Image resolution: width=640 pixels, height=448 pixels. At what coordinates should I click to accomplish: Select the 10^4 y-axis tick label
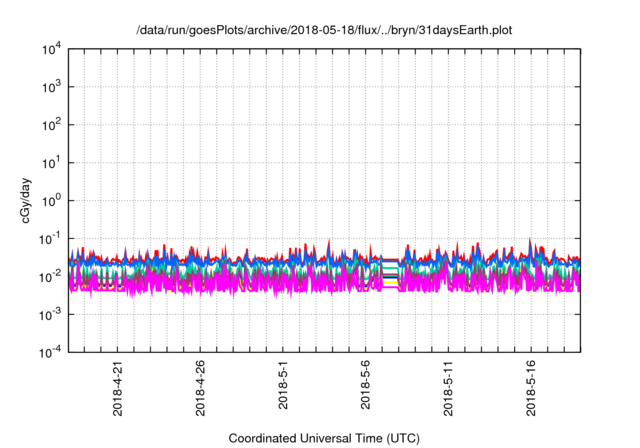pyautogui.click(x=53, y=49)
